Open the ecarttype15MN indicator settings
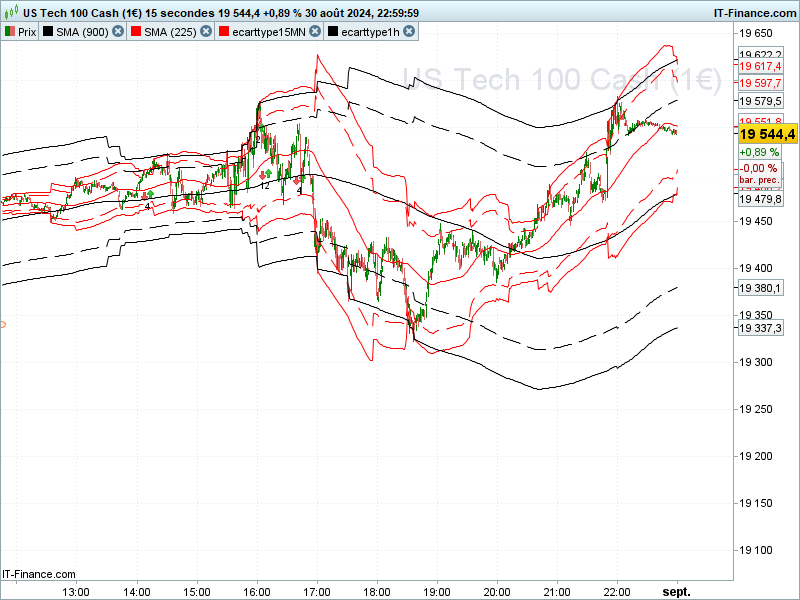Screen dimensions: 800x600 [x=268, y=32]
